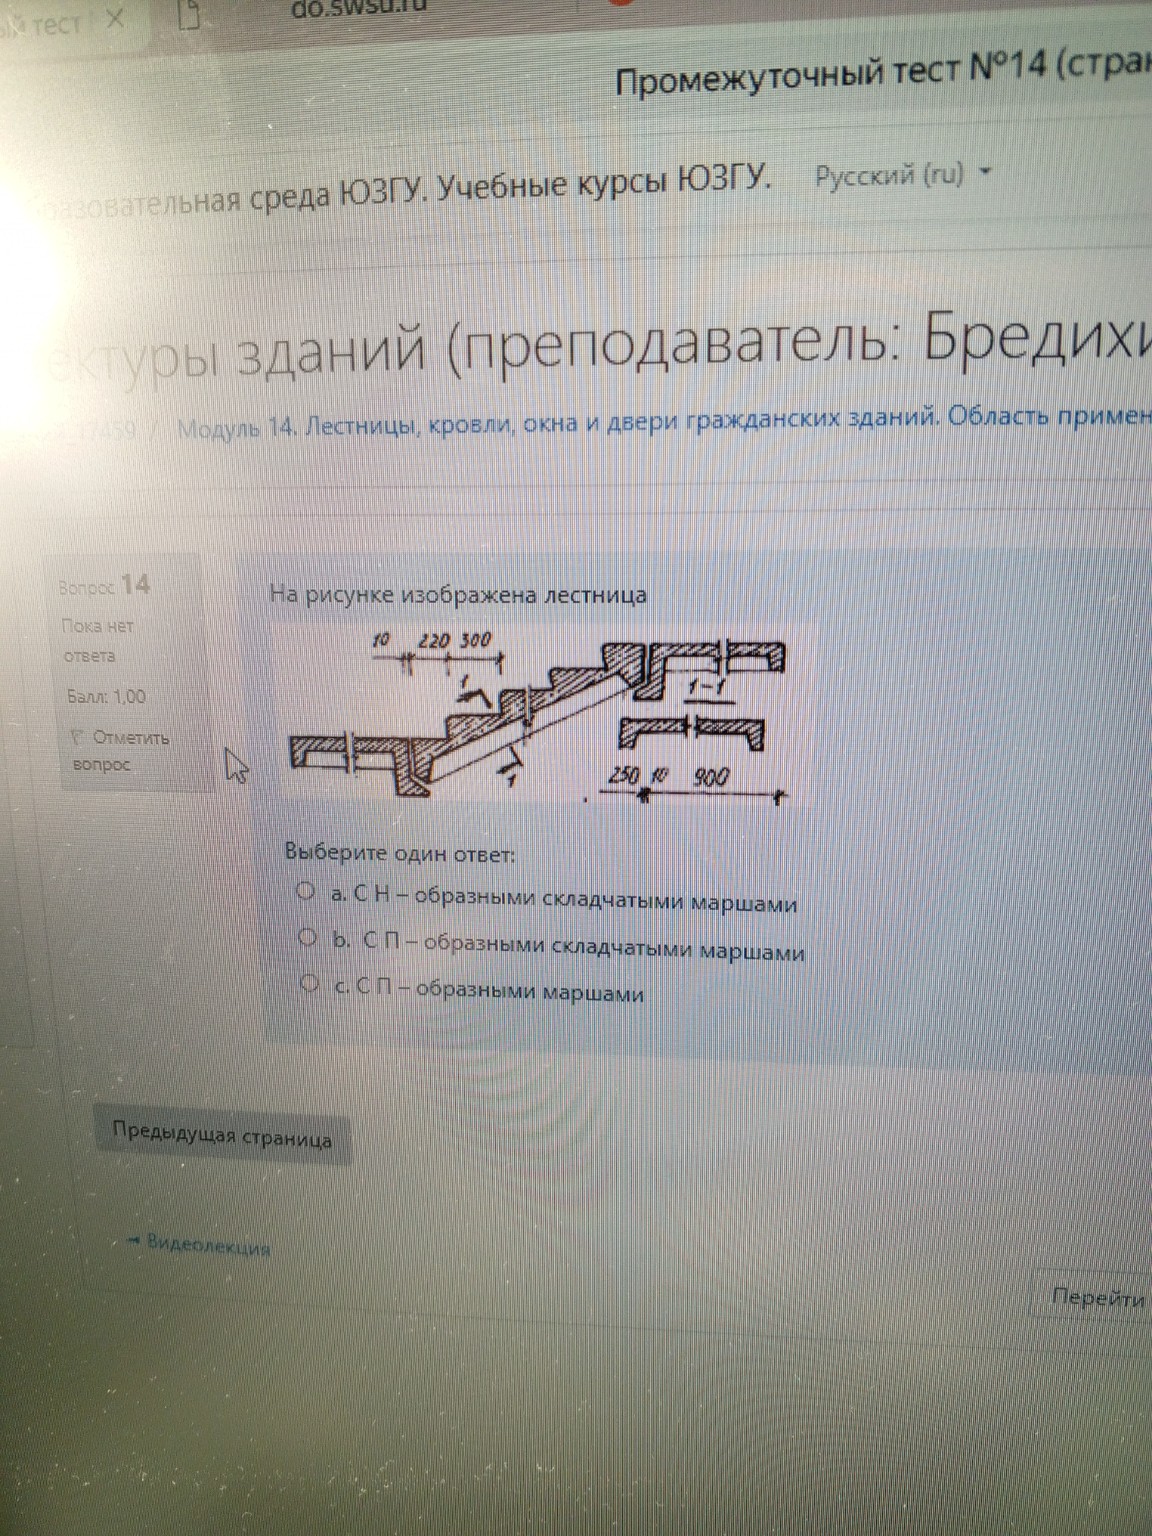Screen dimensions: 1152x1536
Task: Open the Русский (ru) language dropdown
Action: [x=888, y=177]
